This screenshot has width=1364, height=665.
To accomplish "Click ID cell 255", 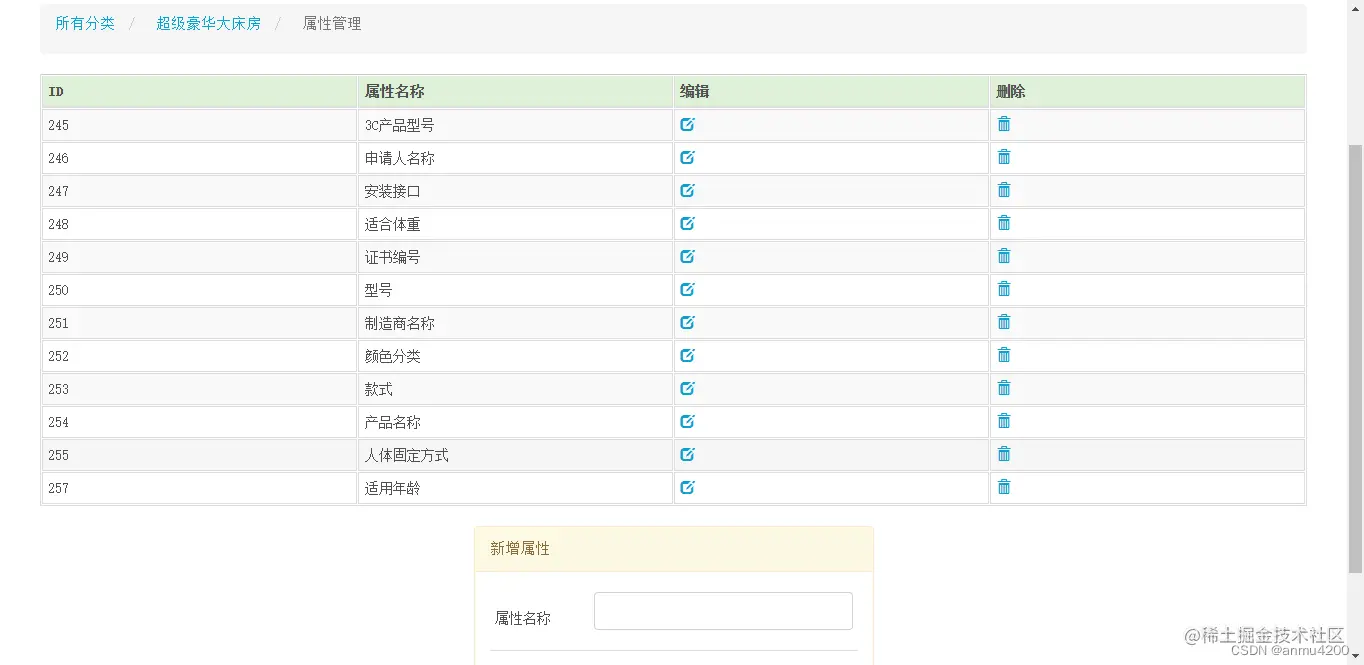I will pyautogui.click(x=200, y=455).
